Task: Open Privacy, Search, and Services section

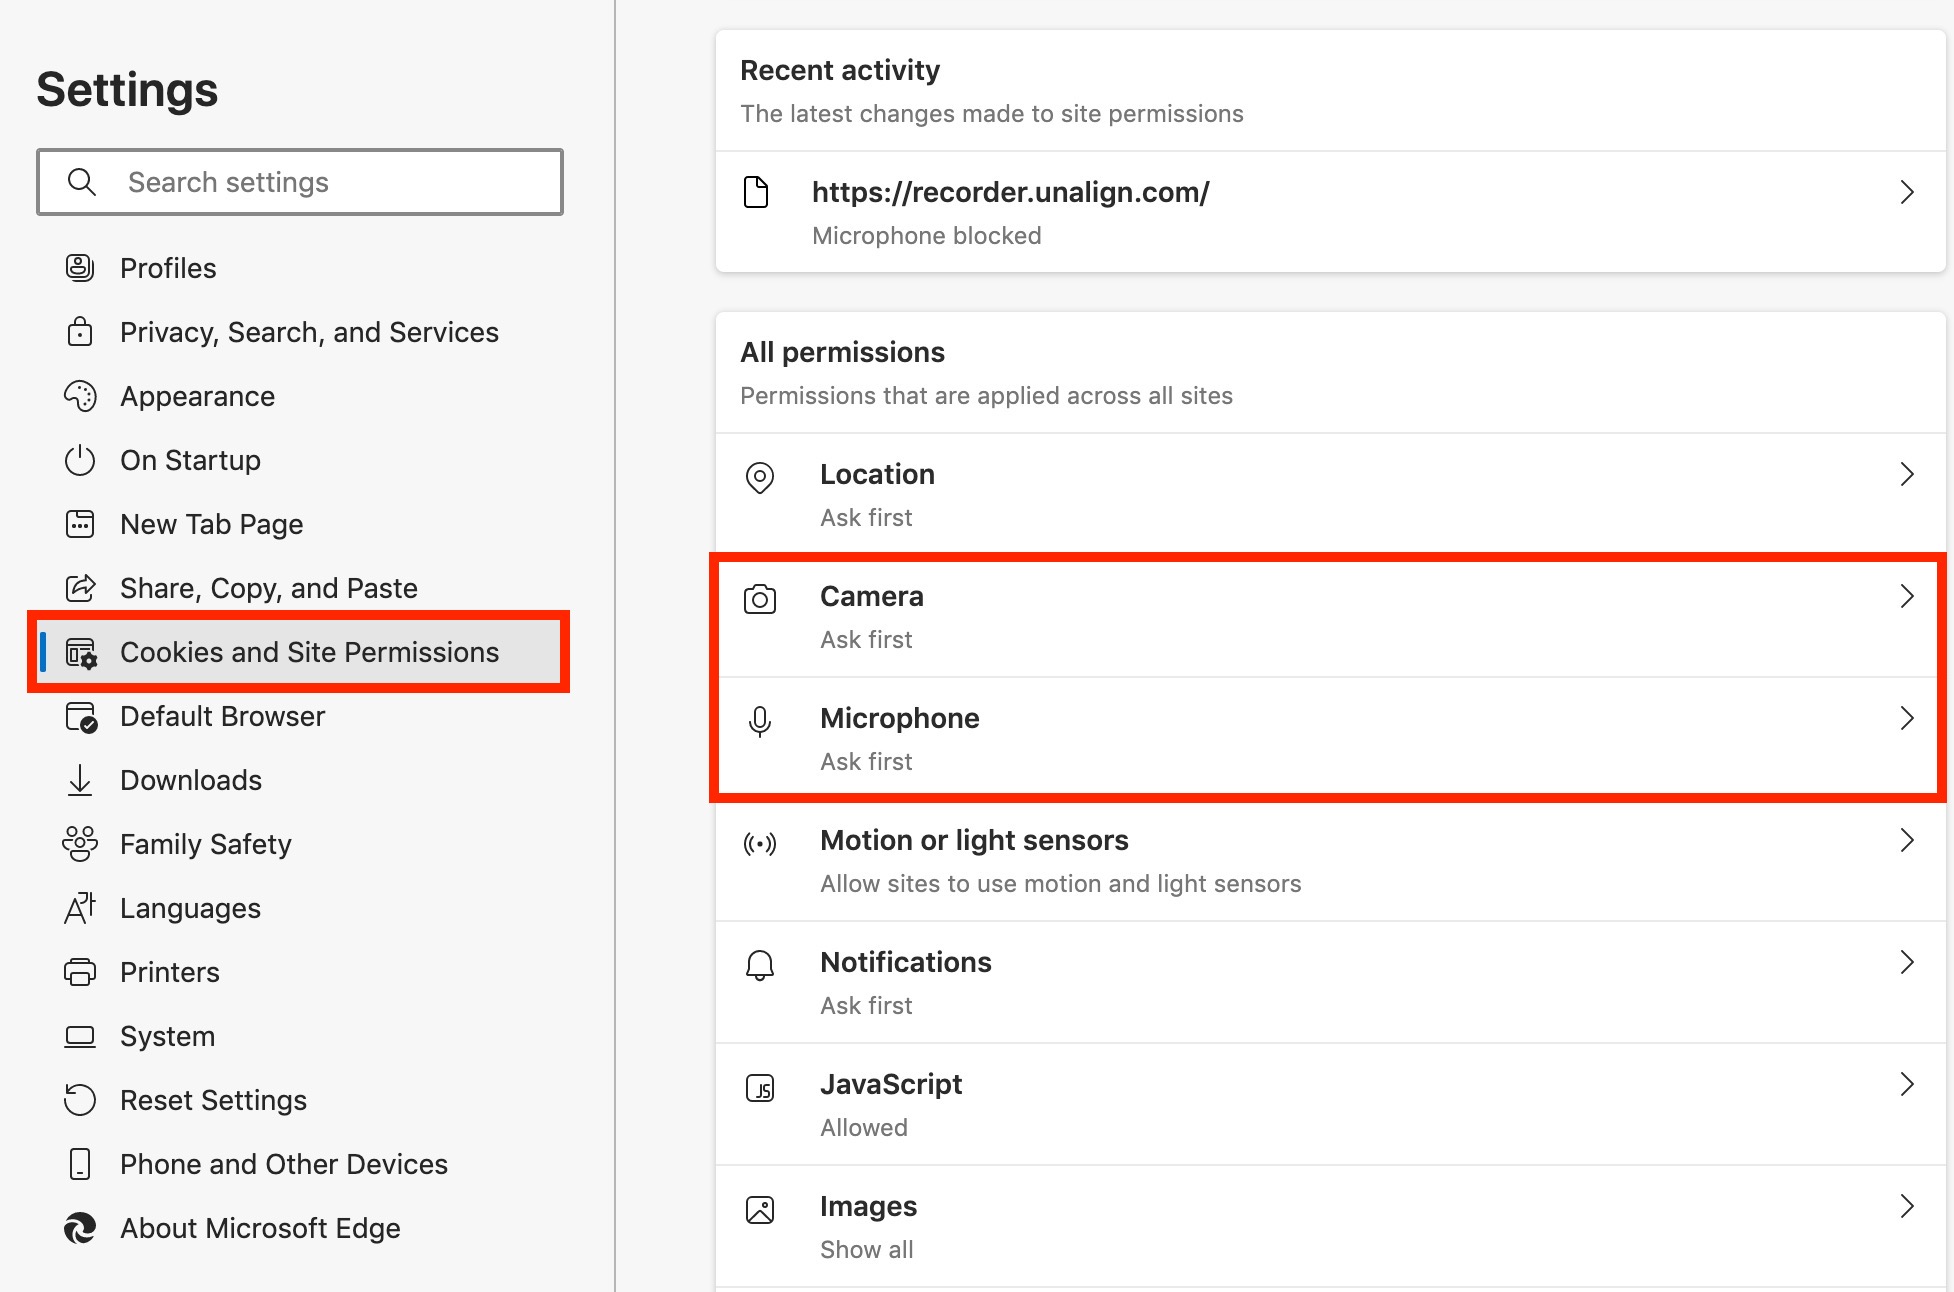Action: pos(300,332)
